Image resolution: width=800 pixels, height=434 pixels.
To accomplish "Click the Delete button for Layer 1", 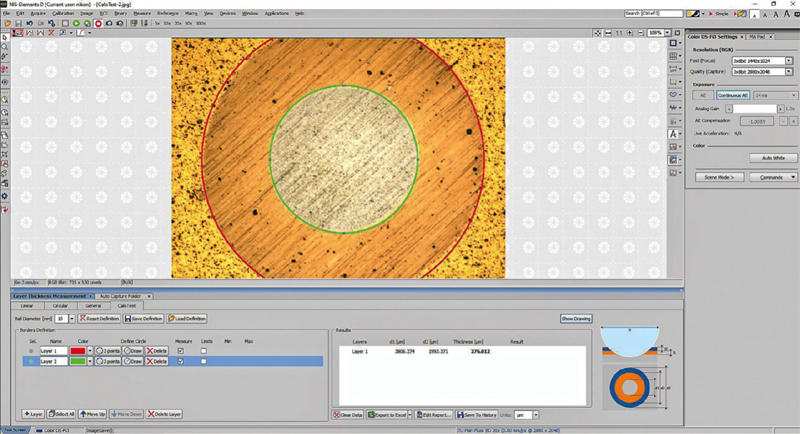I will pos(157,351).
